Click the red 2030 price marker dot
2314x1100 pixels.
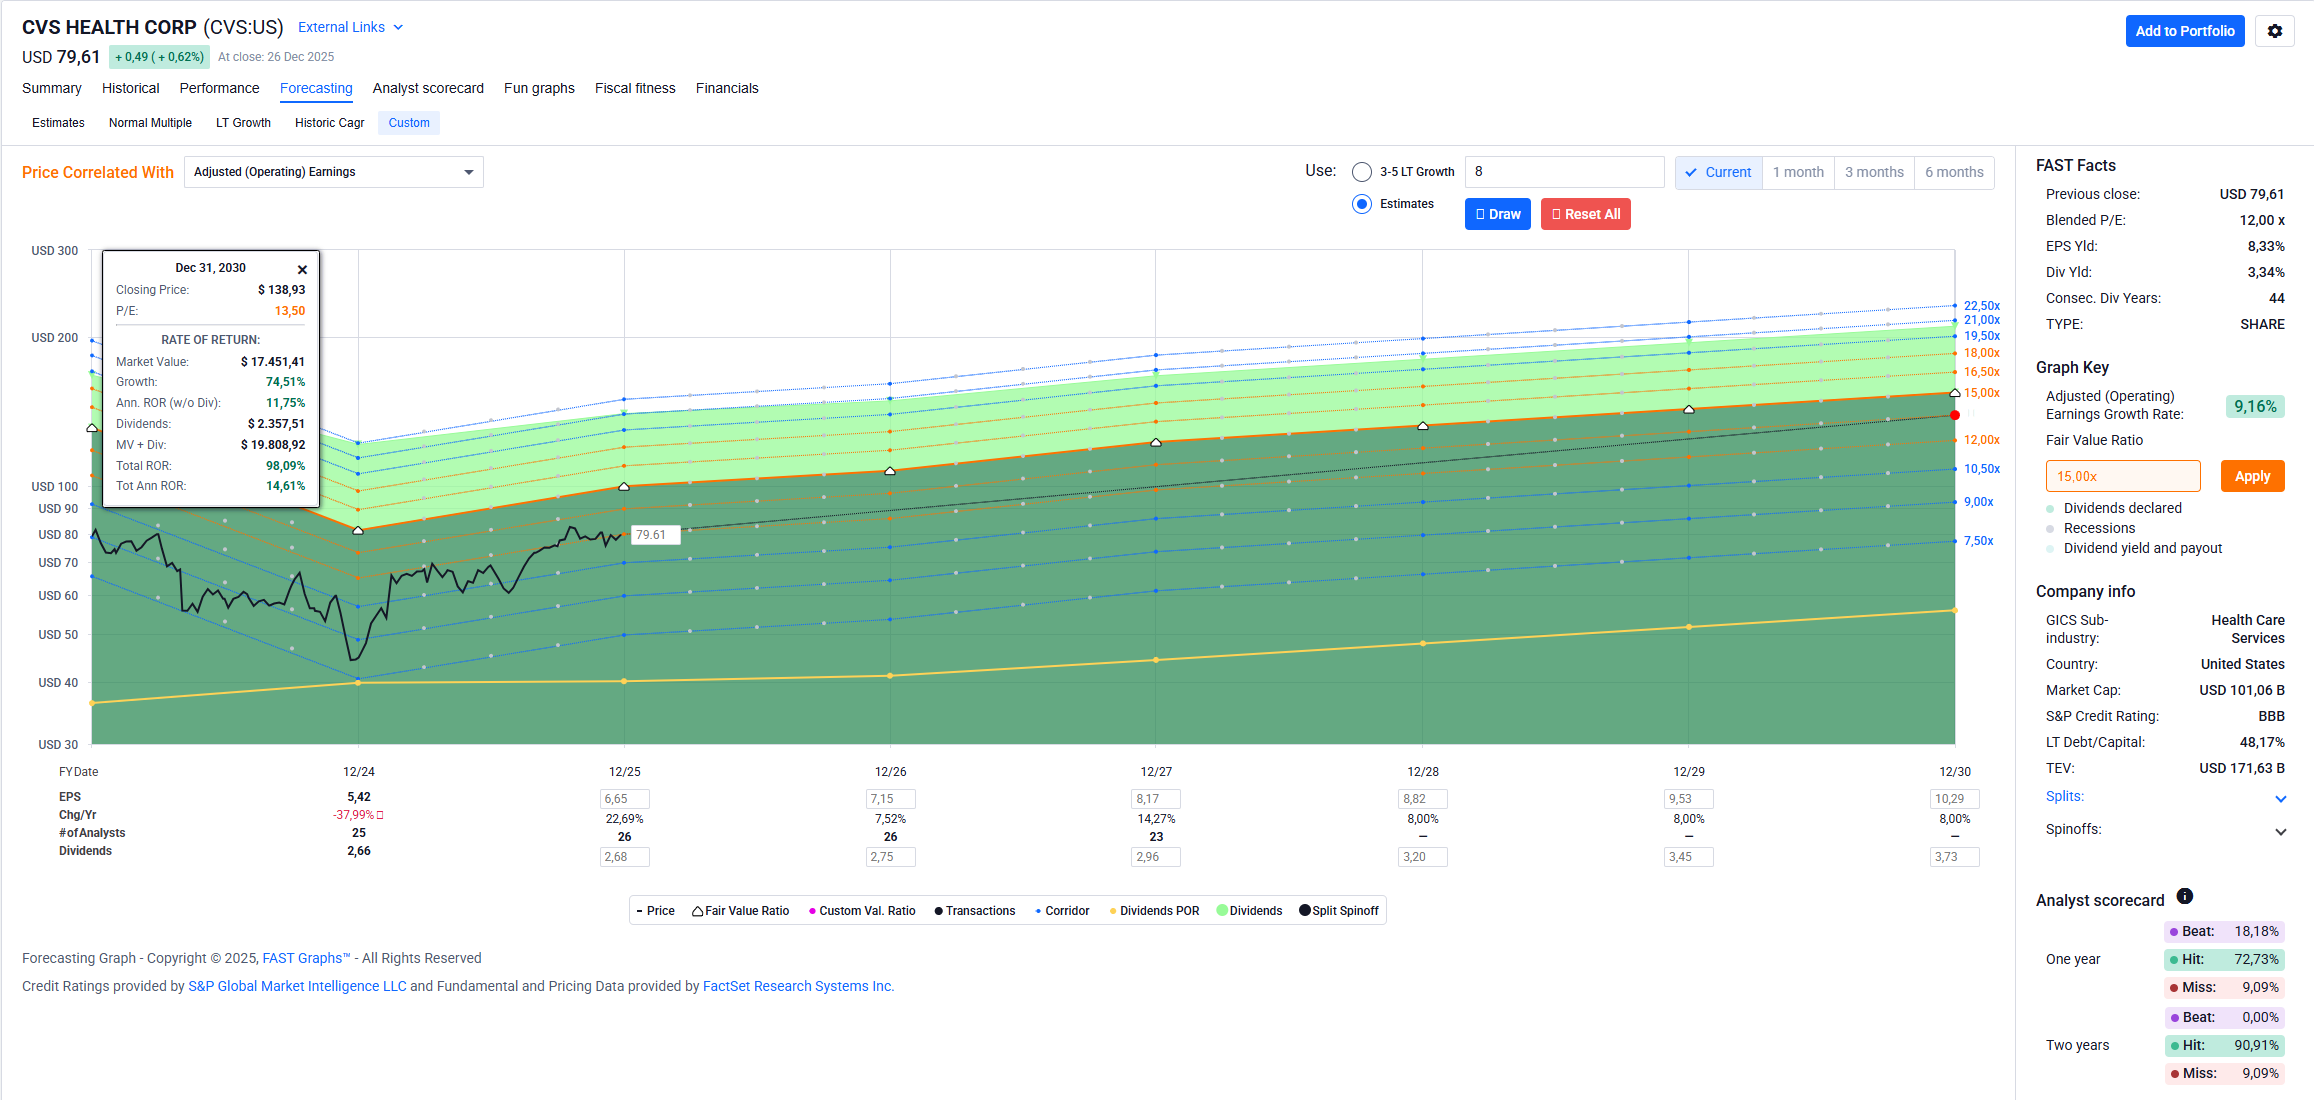[1954, 415]
